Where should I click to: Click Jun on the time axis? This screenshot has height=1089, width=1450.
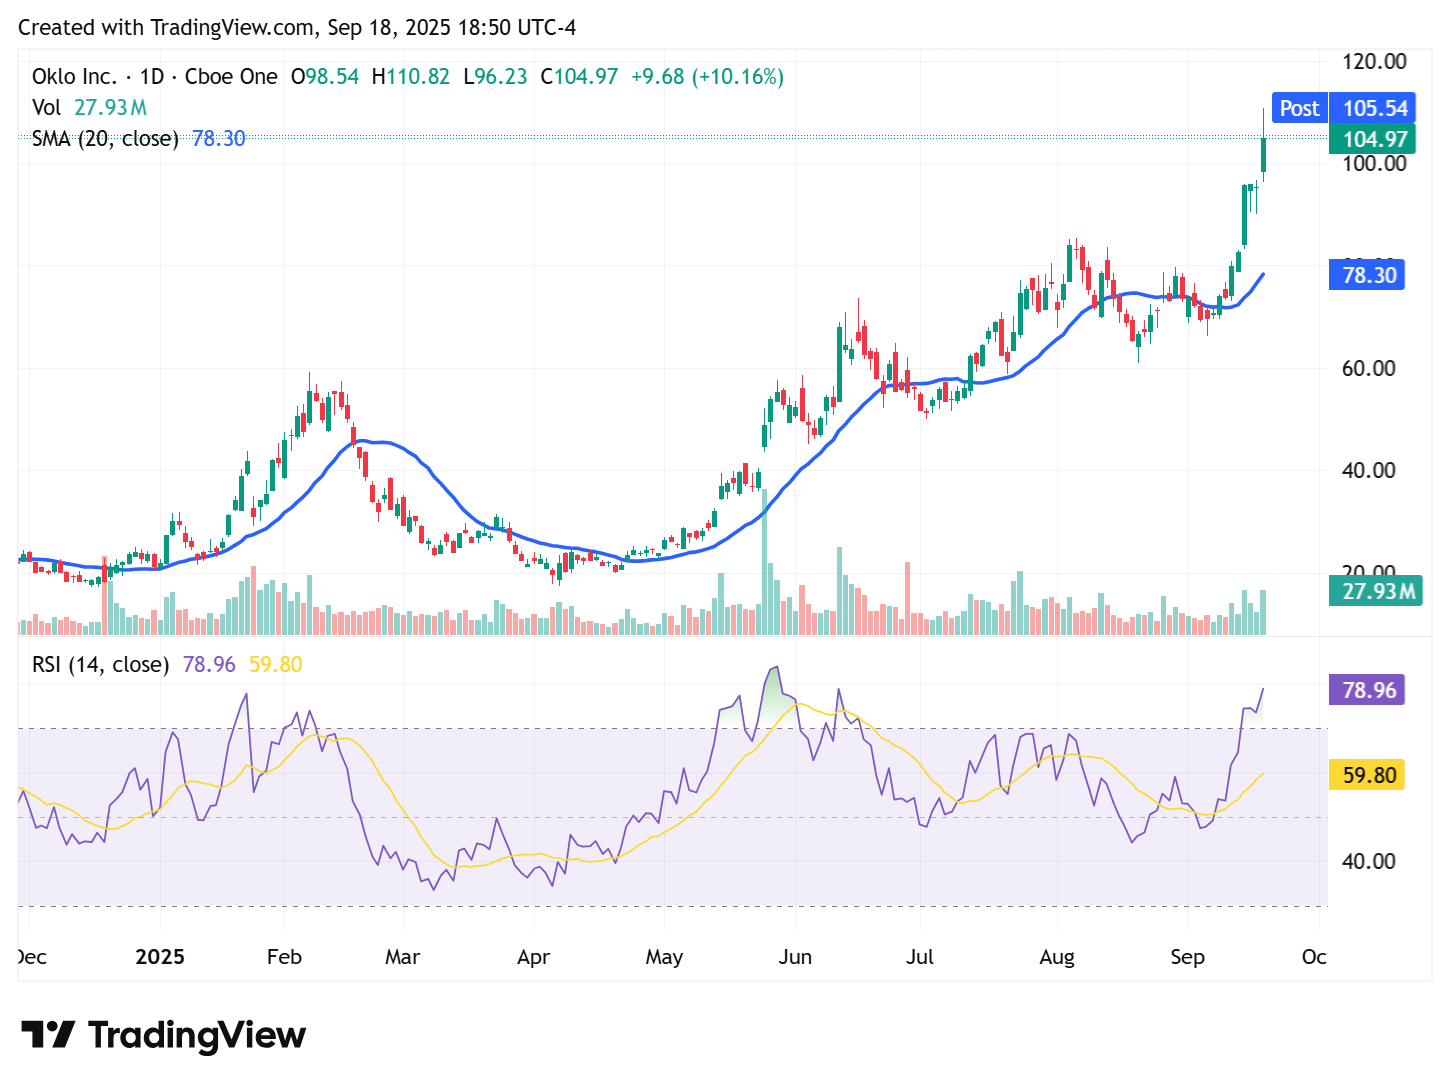point(795,957)
